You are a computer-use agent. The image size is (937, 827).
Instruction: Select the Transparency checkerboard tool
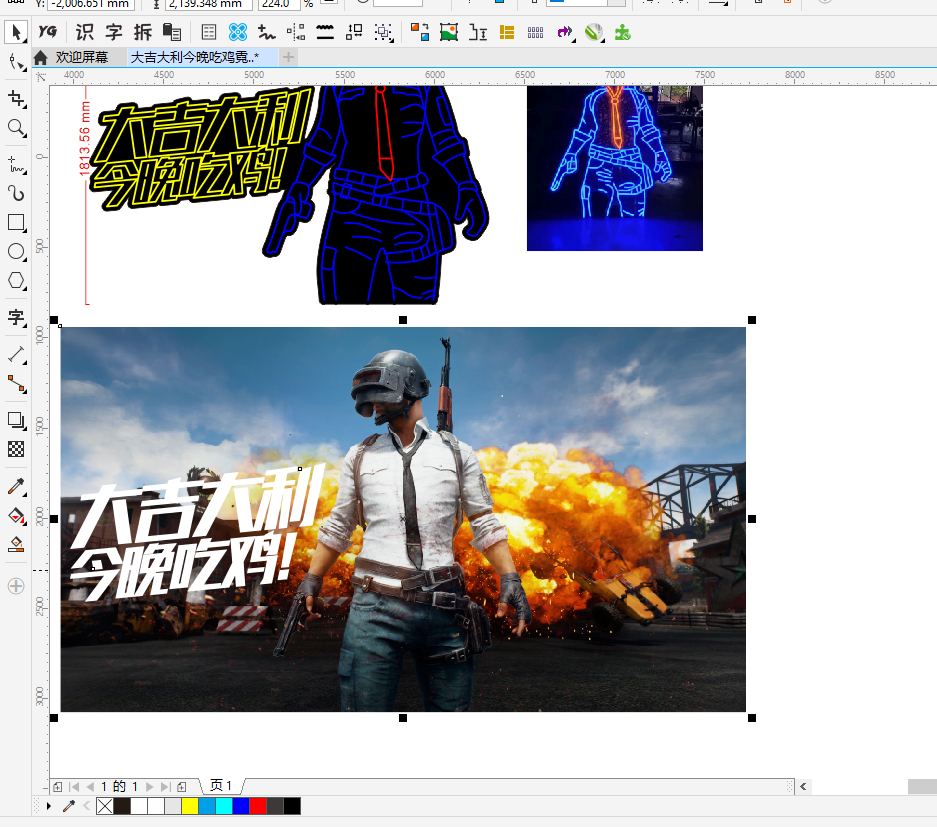pos(16,449)
